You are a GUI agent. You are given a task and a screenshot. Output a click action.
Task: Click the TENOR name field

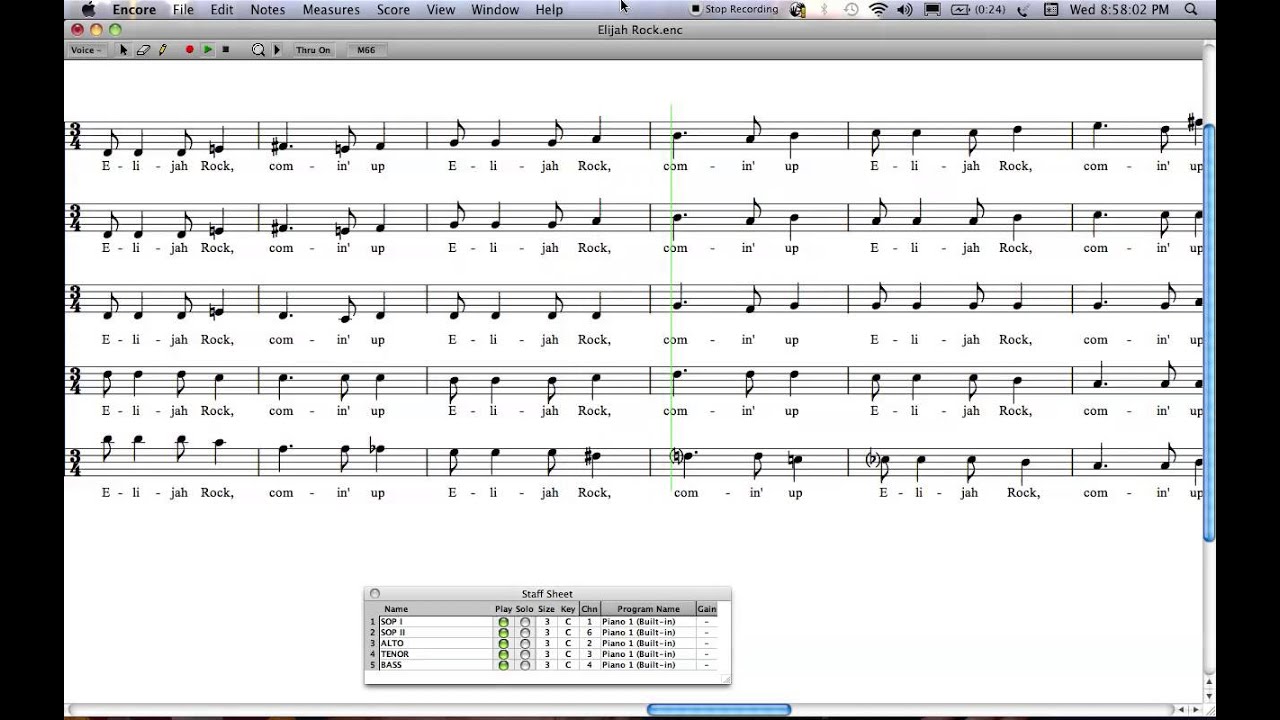435,654
